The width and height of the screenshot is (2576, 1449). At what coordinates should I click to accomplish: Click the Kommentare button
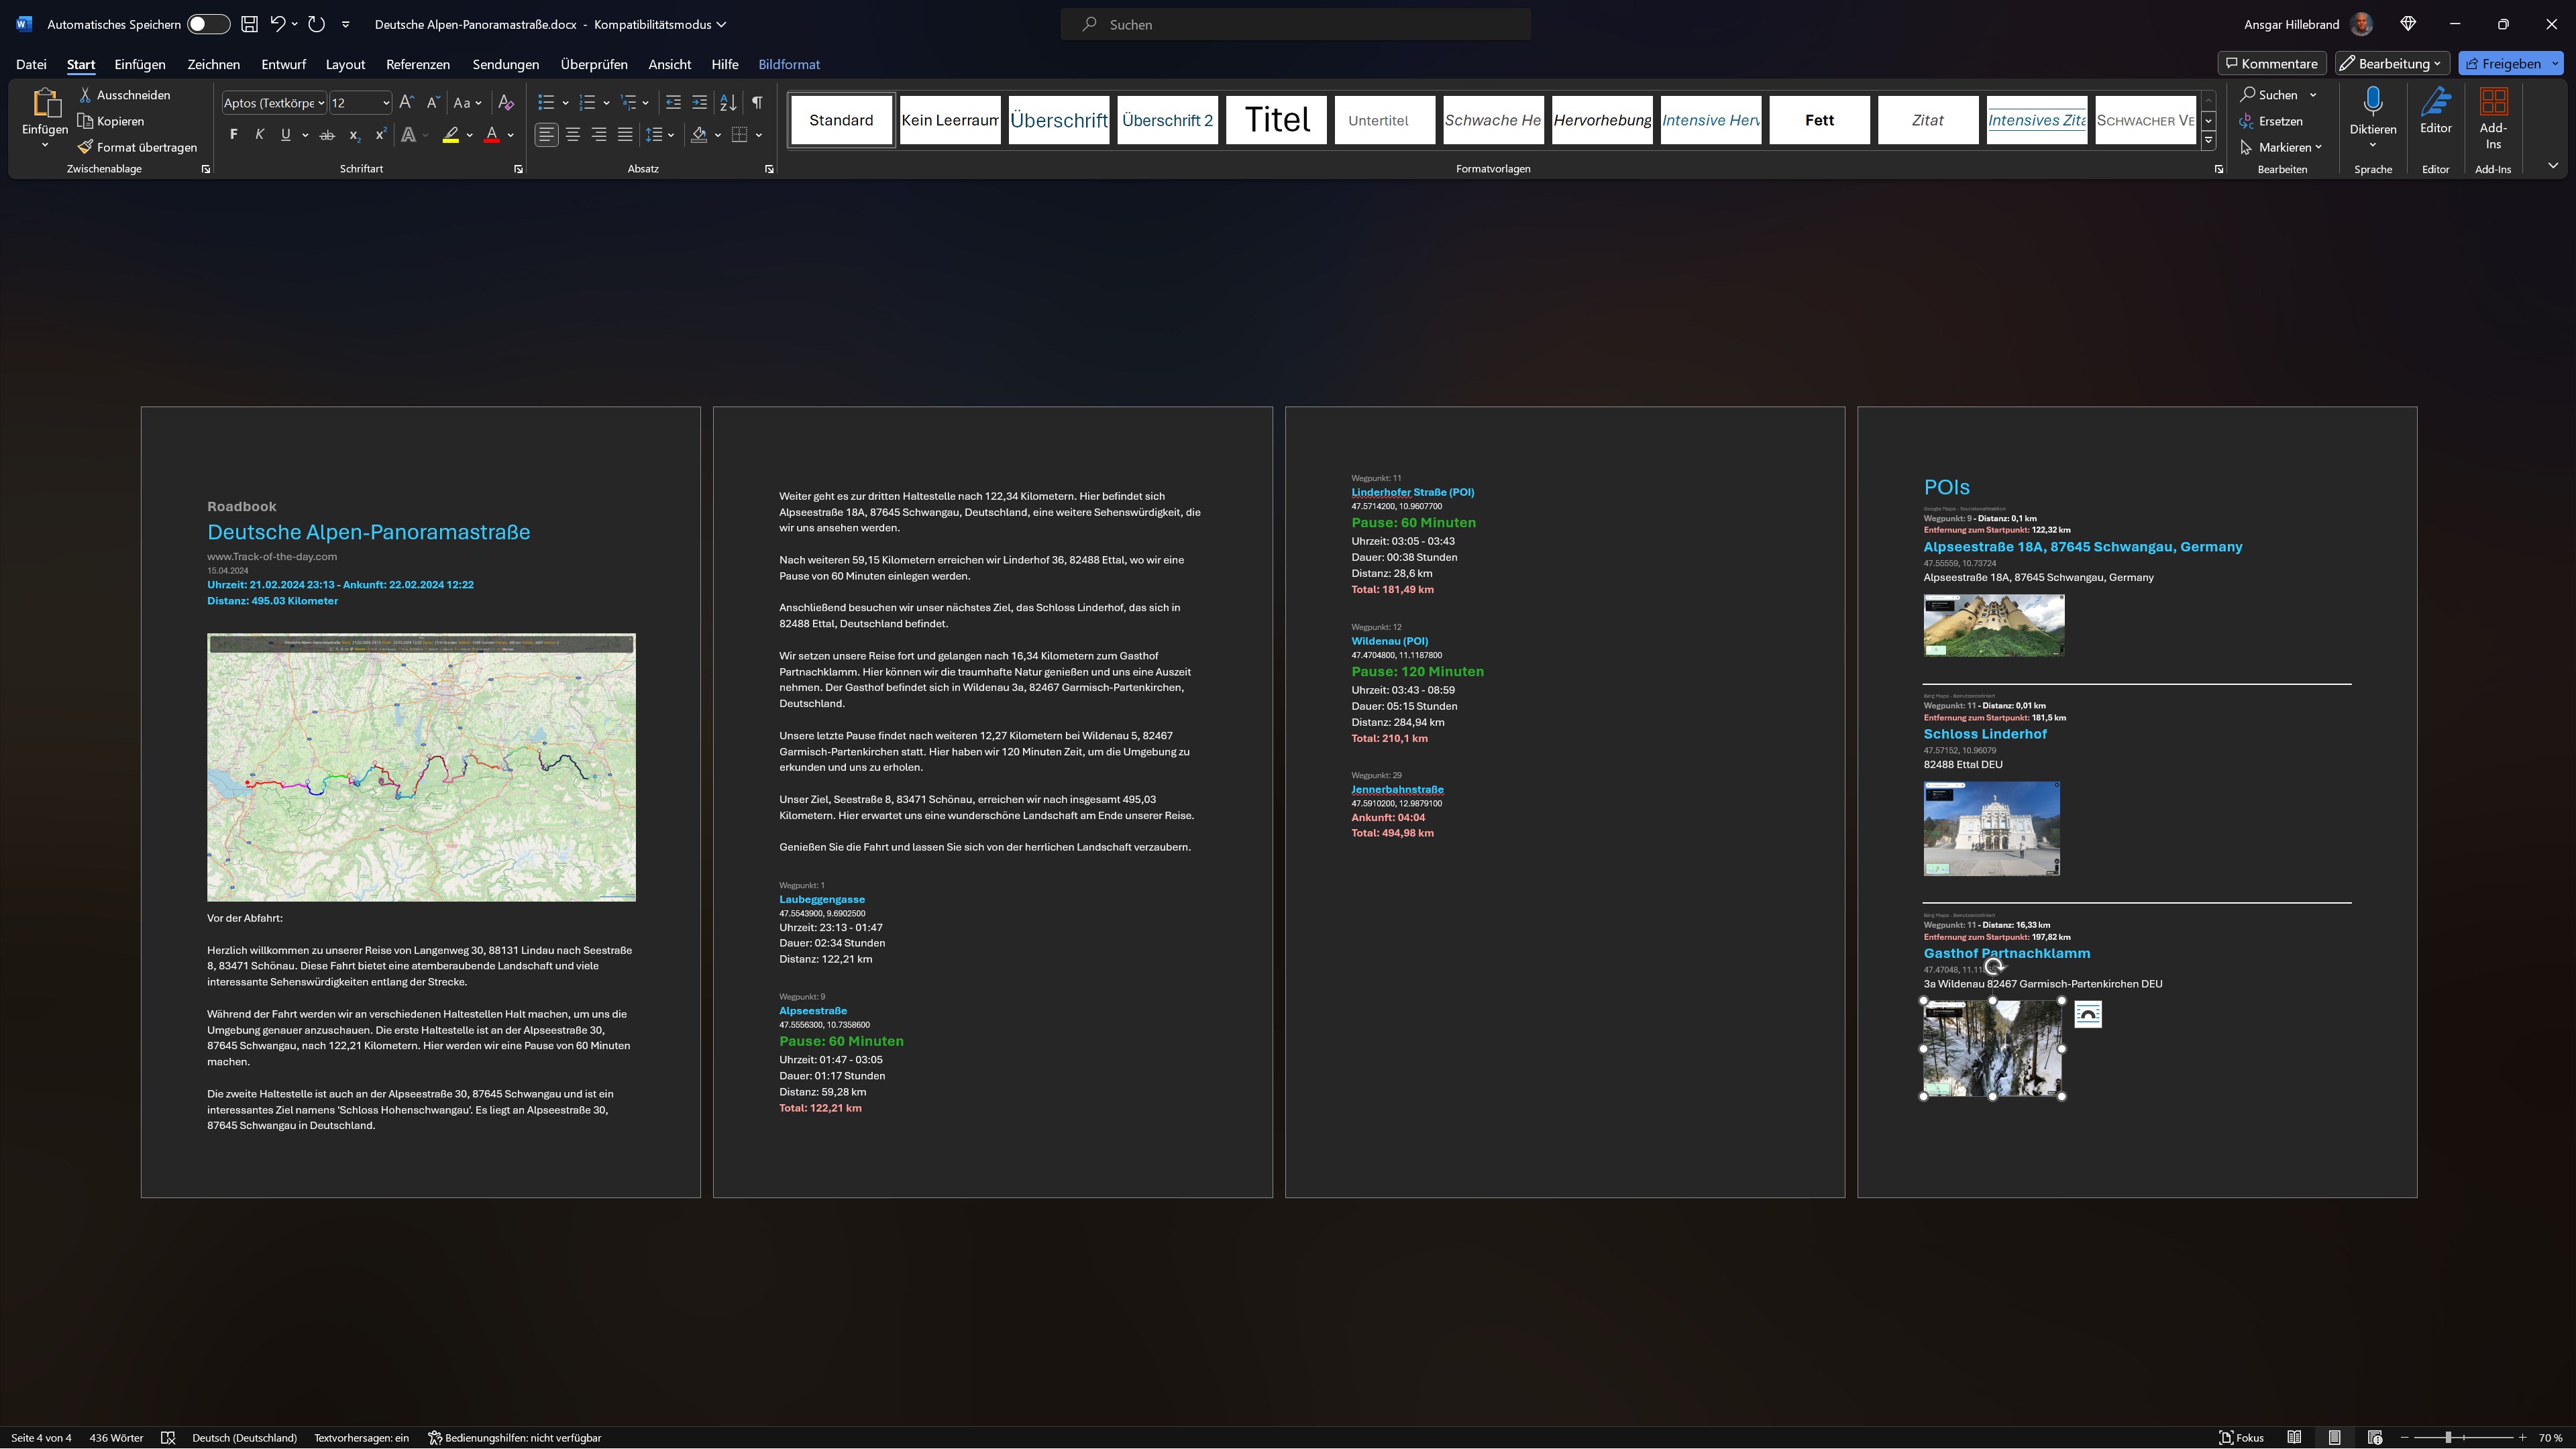pyautogui.click(x=2271, y=64)
